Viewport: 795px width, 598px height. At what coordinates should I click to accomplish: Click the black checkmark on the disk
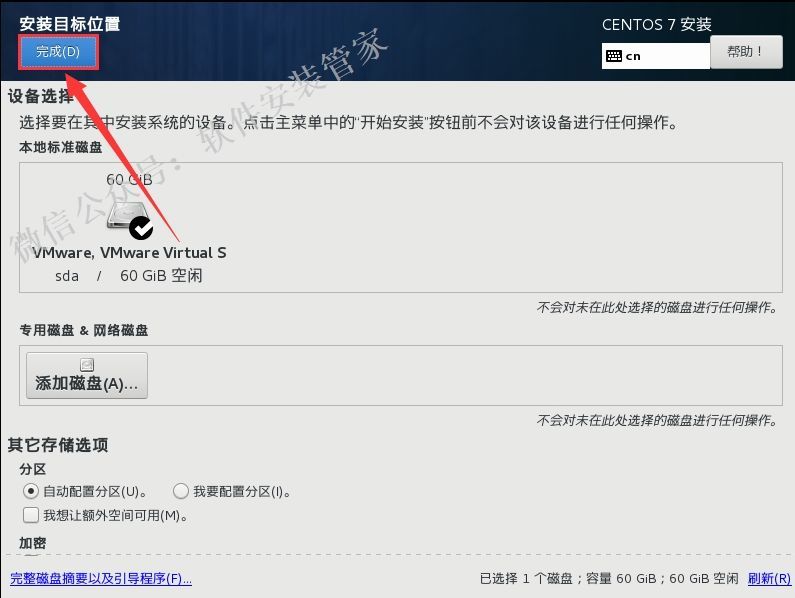tap(141, 228)
